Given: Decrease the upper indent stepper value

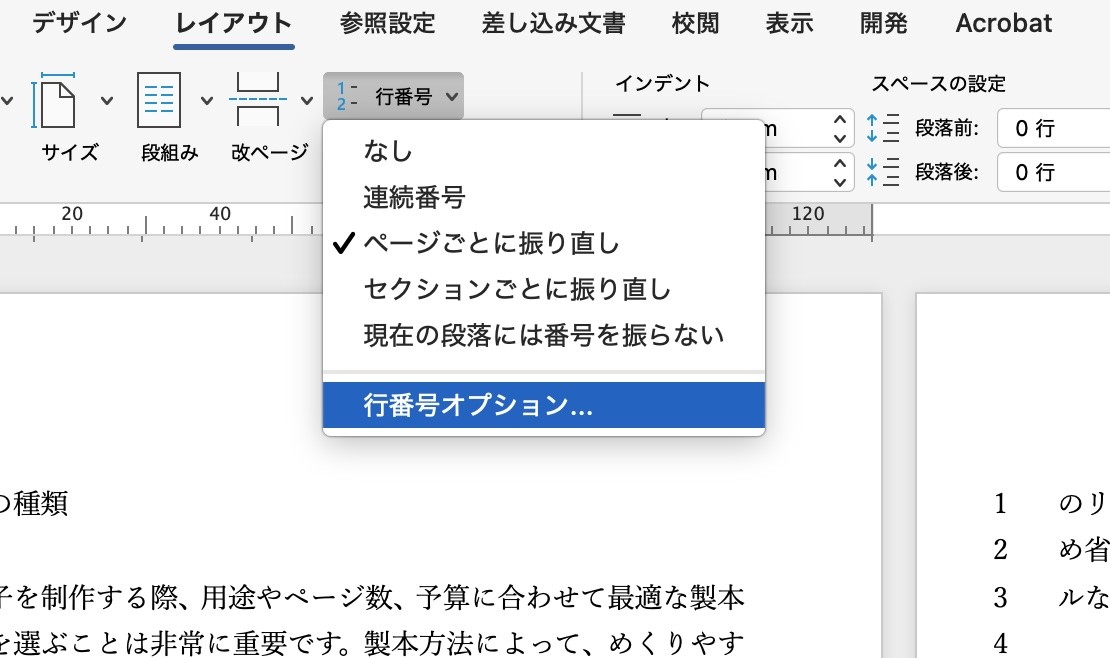Looking at the screenshot, I should pyautogui.click(x=840, y=138).
